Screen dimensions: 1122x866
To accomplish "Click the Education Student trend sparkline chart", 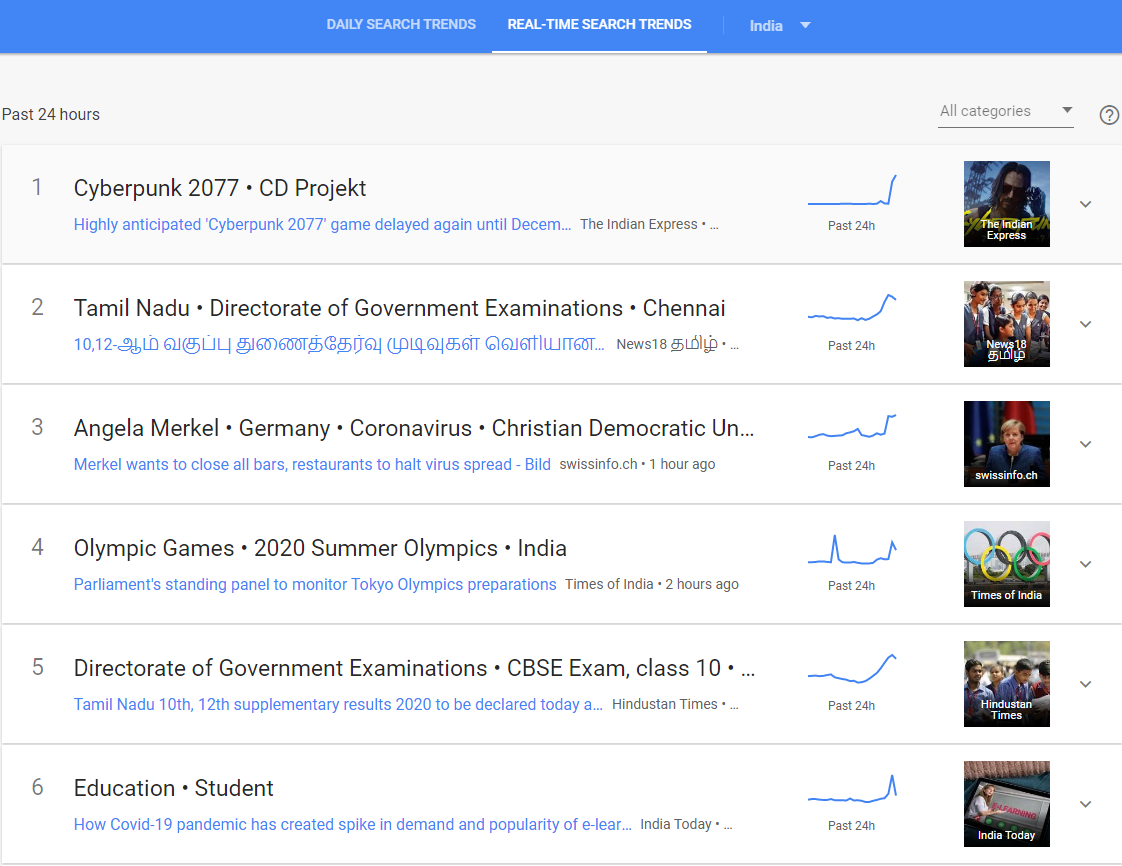I will 852,788.
